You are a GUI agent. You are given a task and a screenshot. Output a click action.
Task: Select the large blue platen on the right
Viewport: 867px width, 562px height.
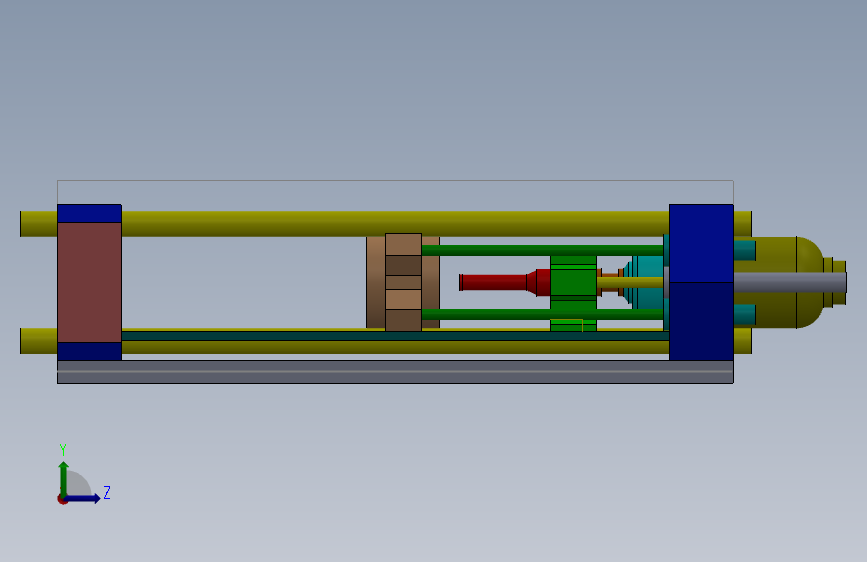[701, 282]
